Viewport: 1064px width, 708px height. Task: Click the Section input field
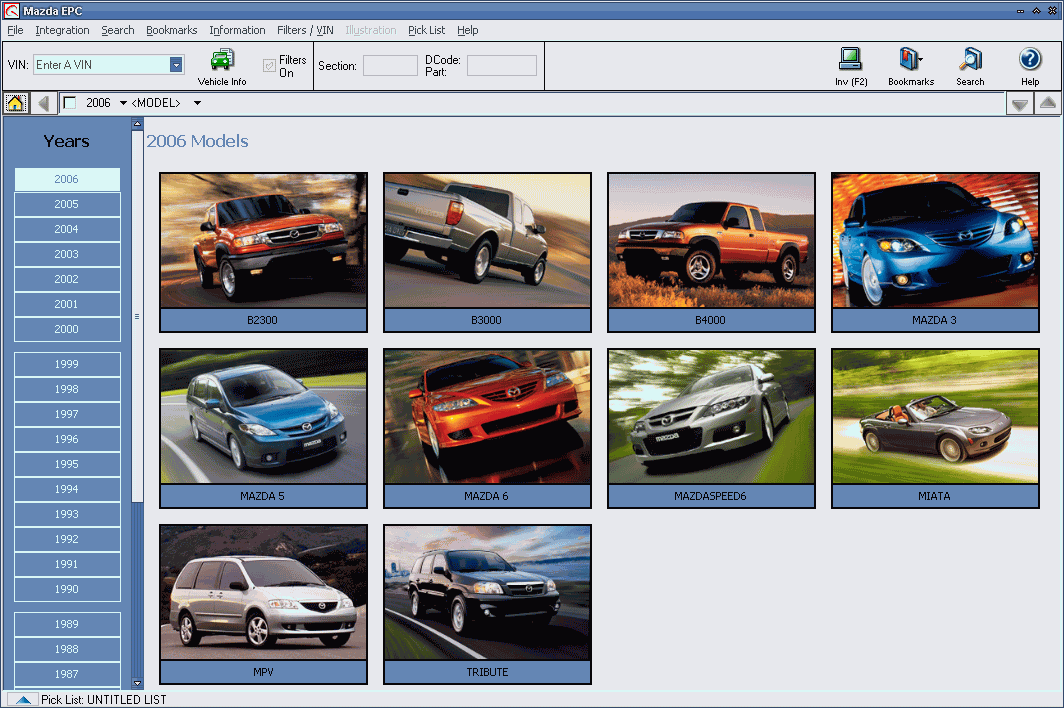pyautogui.click(x=390, y=66)
